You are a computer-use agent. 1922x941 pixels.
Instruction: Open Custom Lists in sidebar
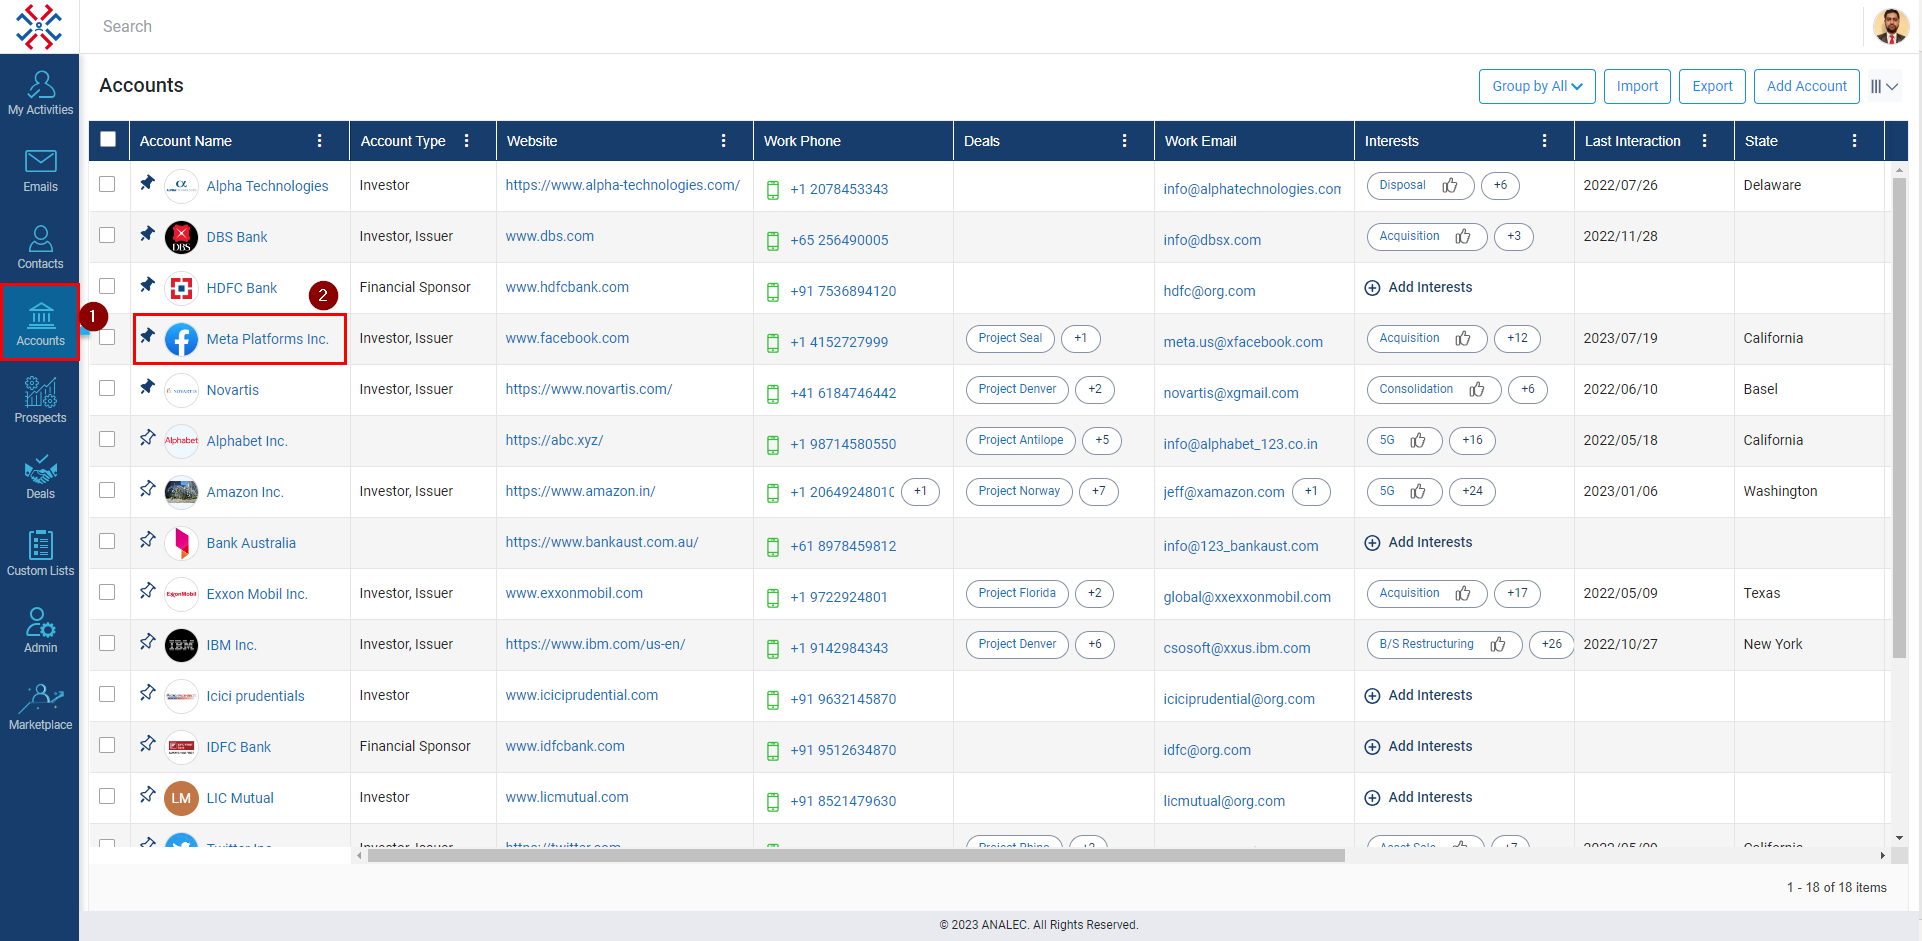[x=40, y=554]
